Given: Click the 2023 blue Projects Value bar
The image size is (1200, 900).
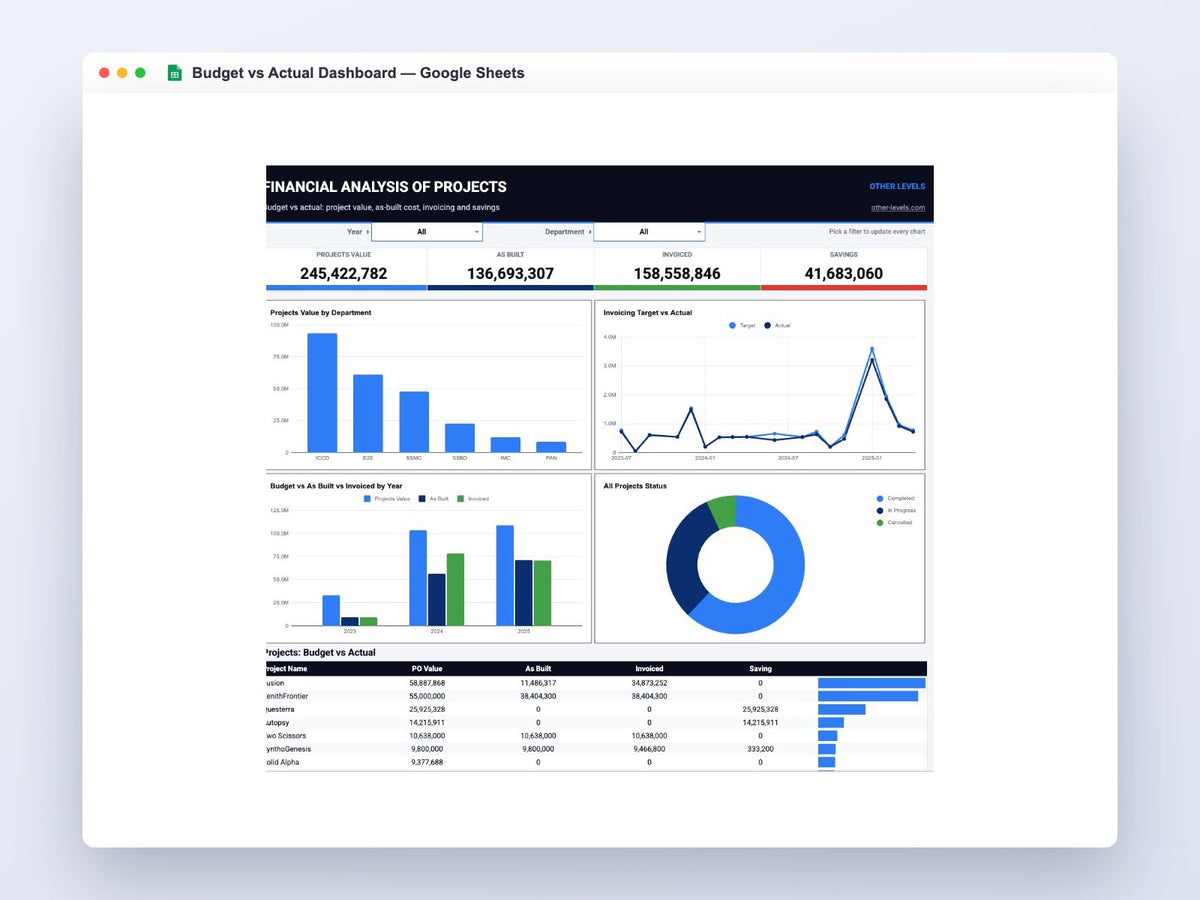Looking at the screenshot, I should [331, 610].
